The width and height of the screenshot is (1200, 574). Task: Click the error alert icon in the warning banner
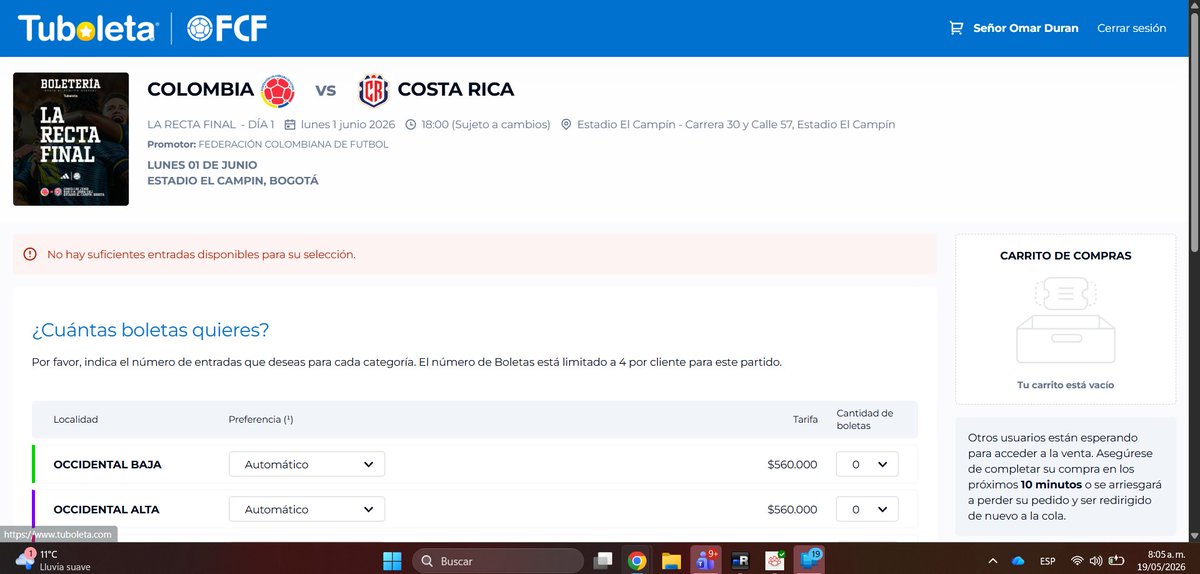pyautogui.click(x=30, y=254)
